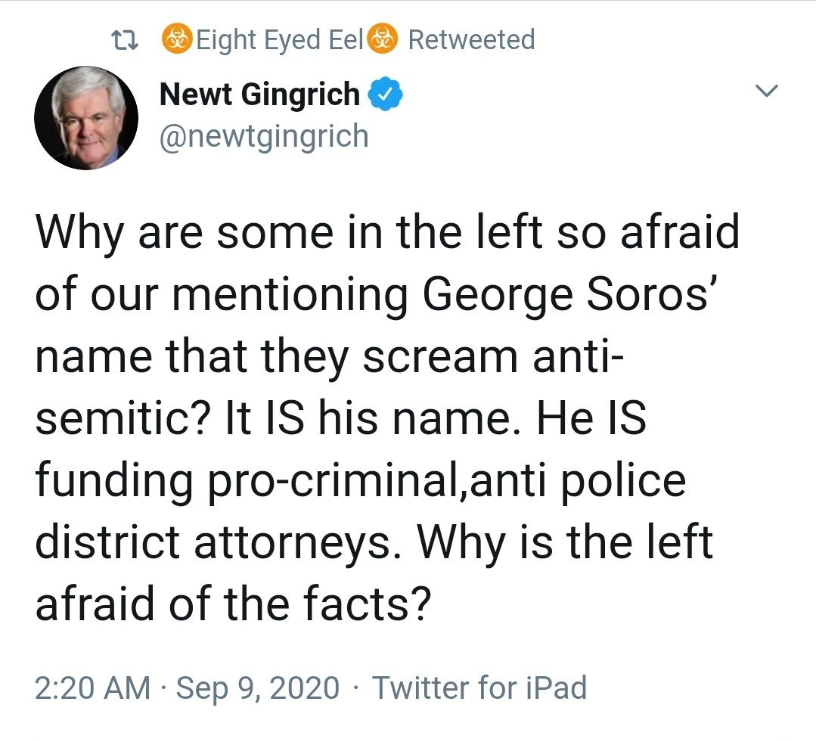The width and height of the screenshot is (816, 741).
Task: Open the Newt Gingrich display name link
Action: [x=259, y=95]
